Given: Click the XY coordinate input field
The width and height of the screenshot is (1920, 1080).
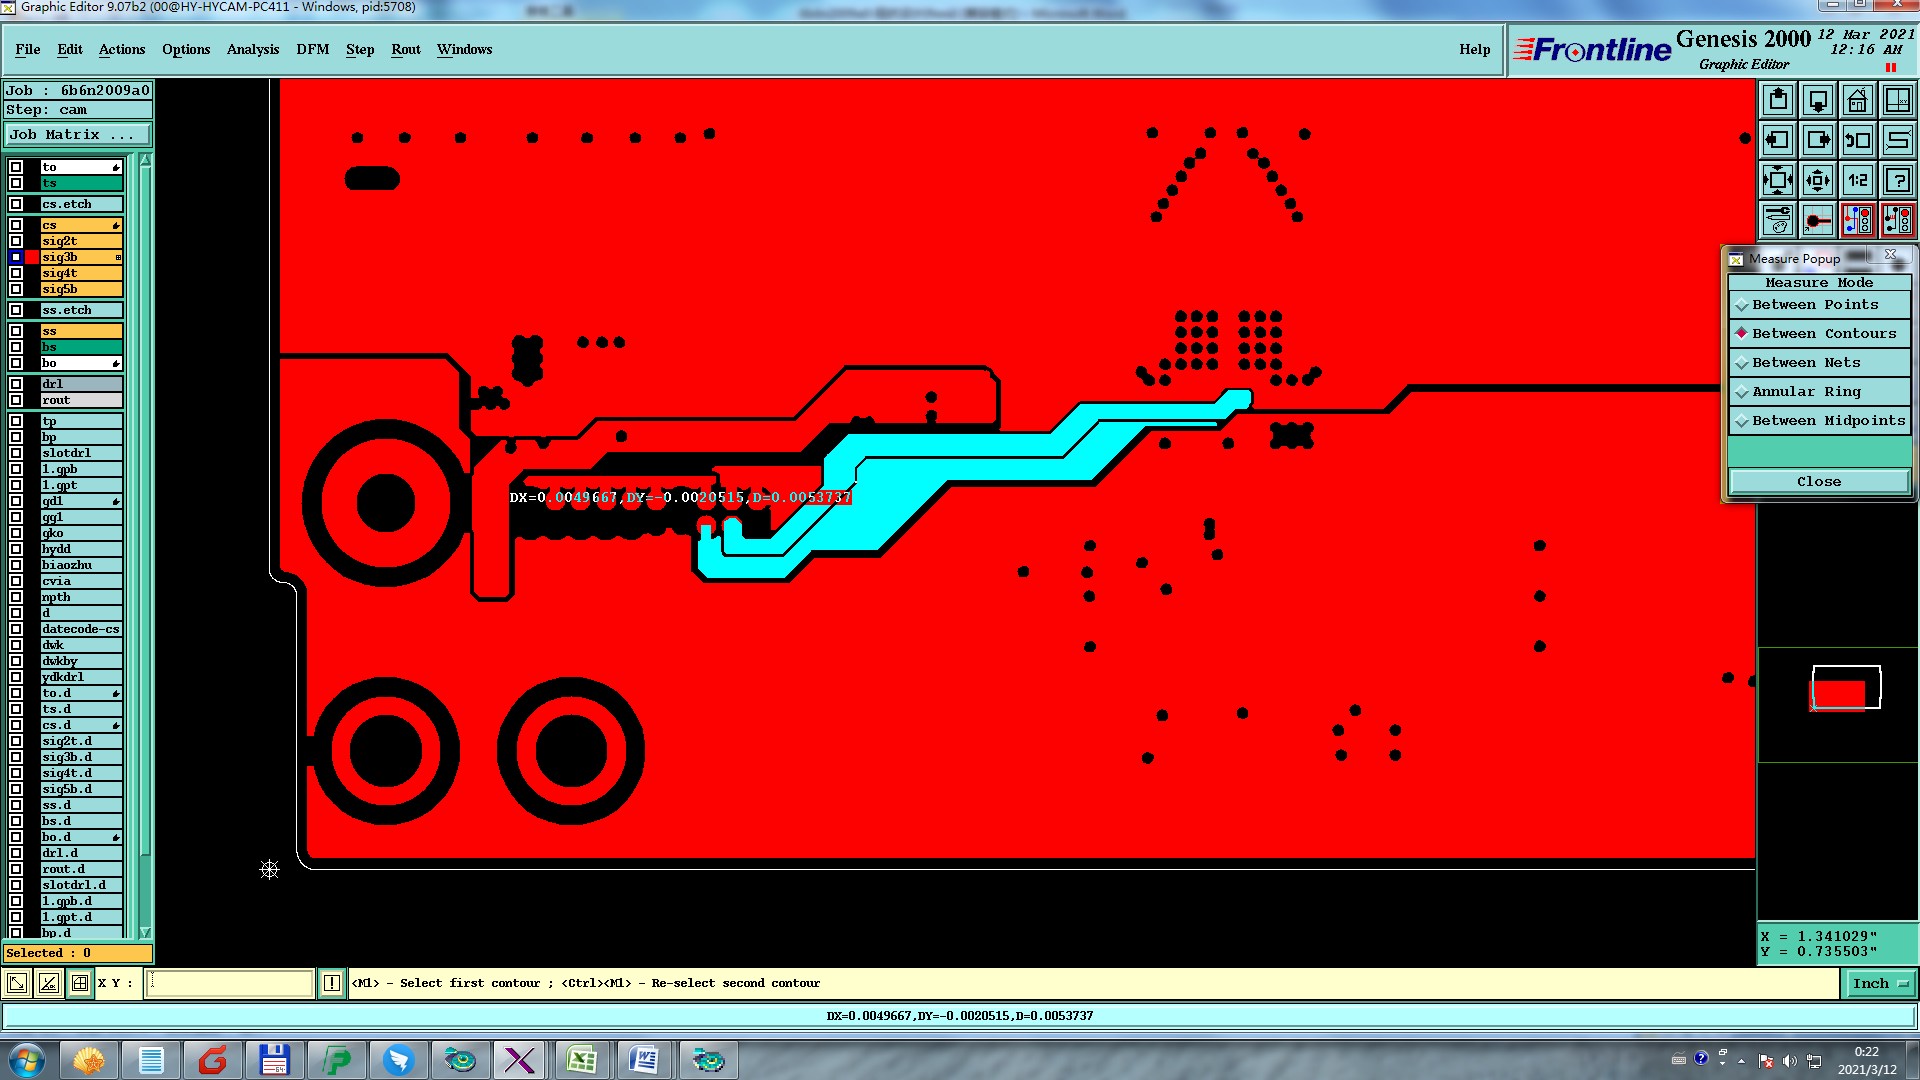Looking at the screenshot, I should pyautogui.click(x=230, y=983).
